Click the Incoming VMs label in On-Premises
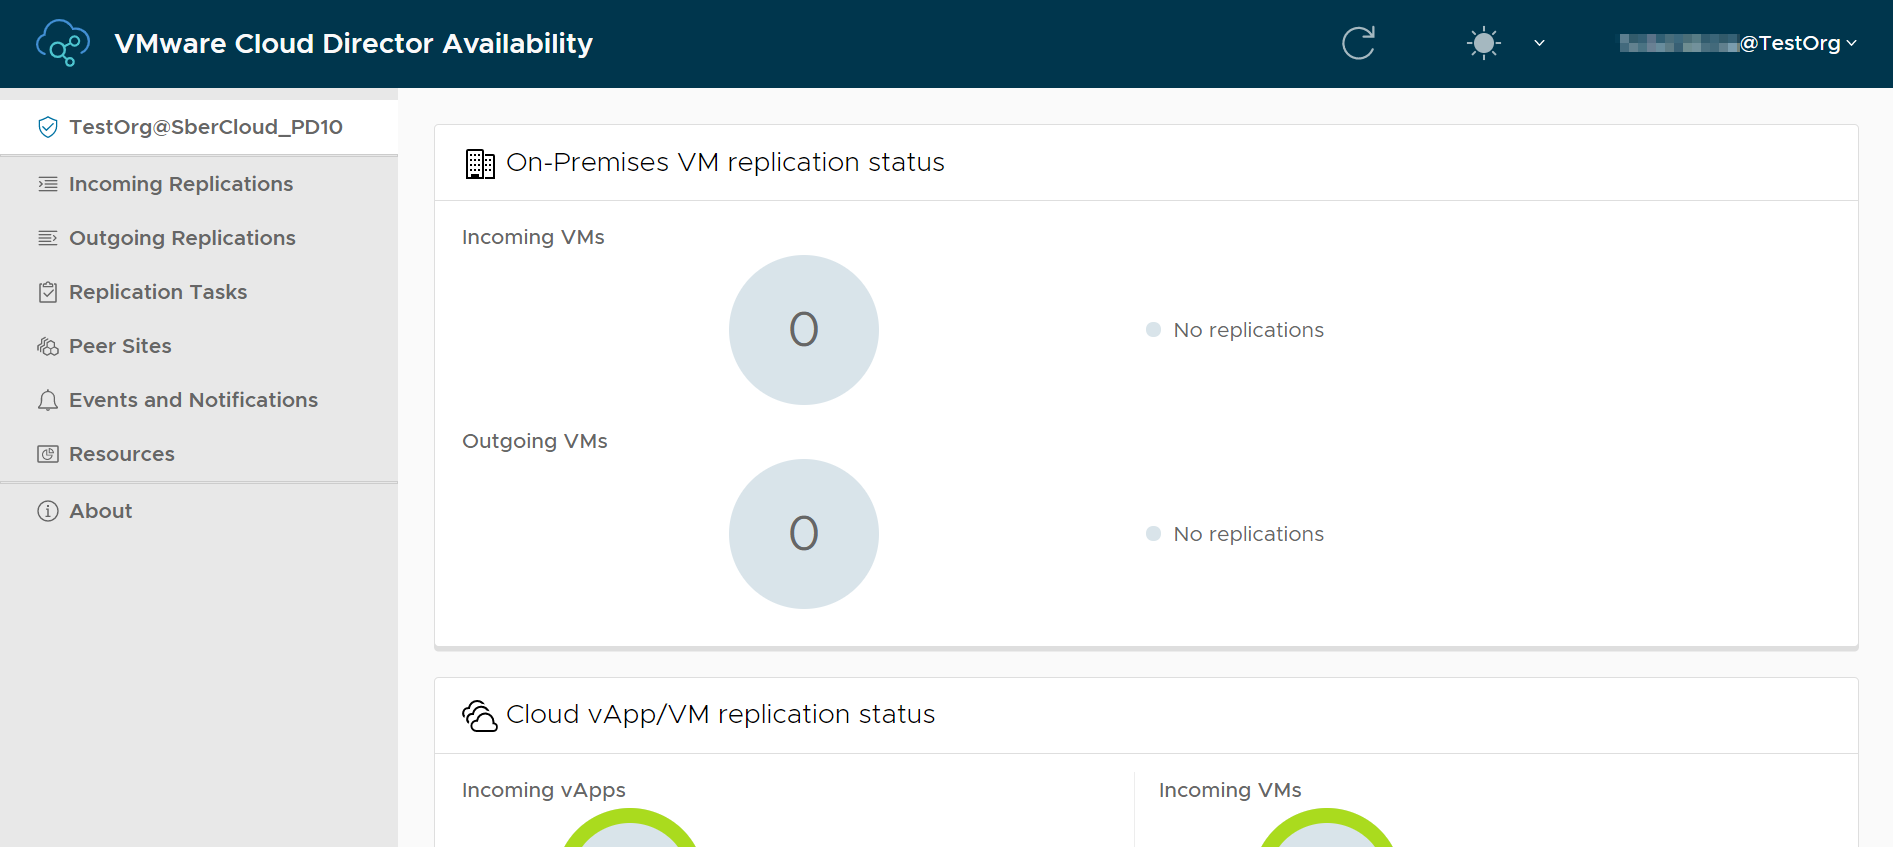The width and height of the screenshot is (1893, 847). click(x=533, y=237)
